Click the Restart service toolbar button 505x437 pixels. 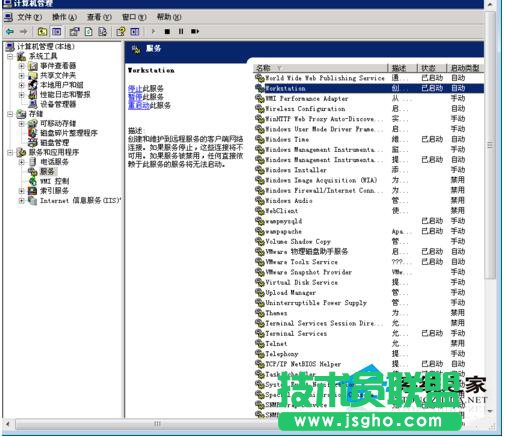click(195, 31)
